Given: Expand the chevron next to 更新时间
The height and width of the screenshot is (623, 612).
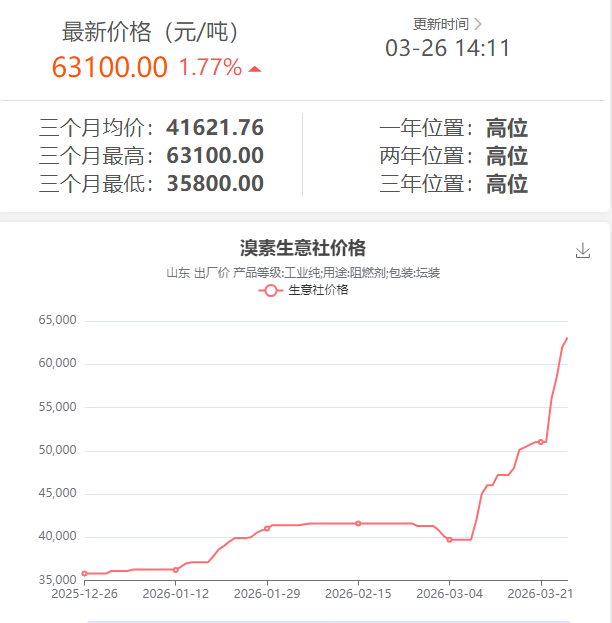Looking at the screenshot, I should pos(478,23).
